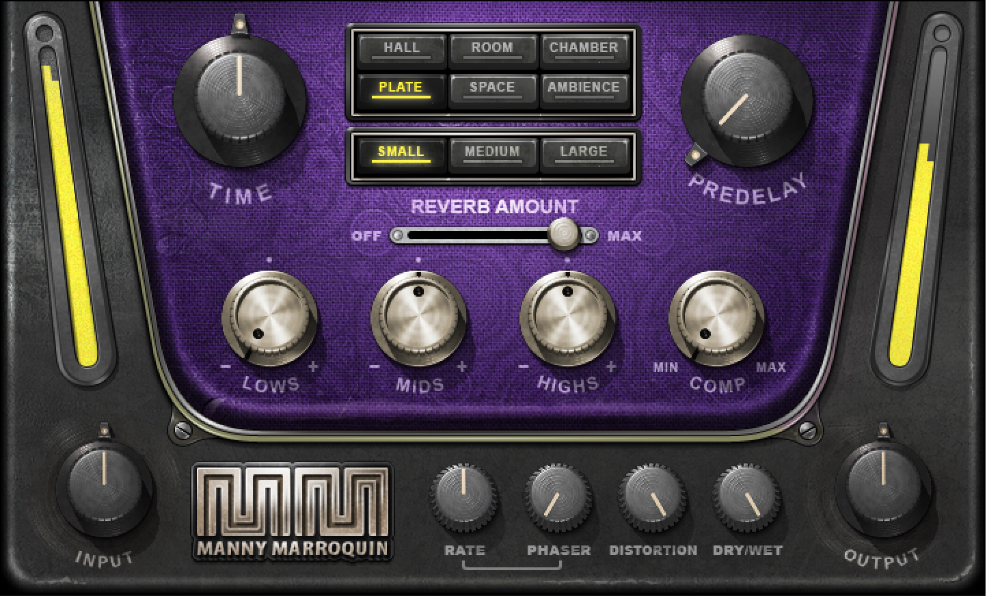Choose the Chamber reverb type
The image size is (986, 596).
click(584, 48)
